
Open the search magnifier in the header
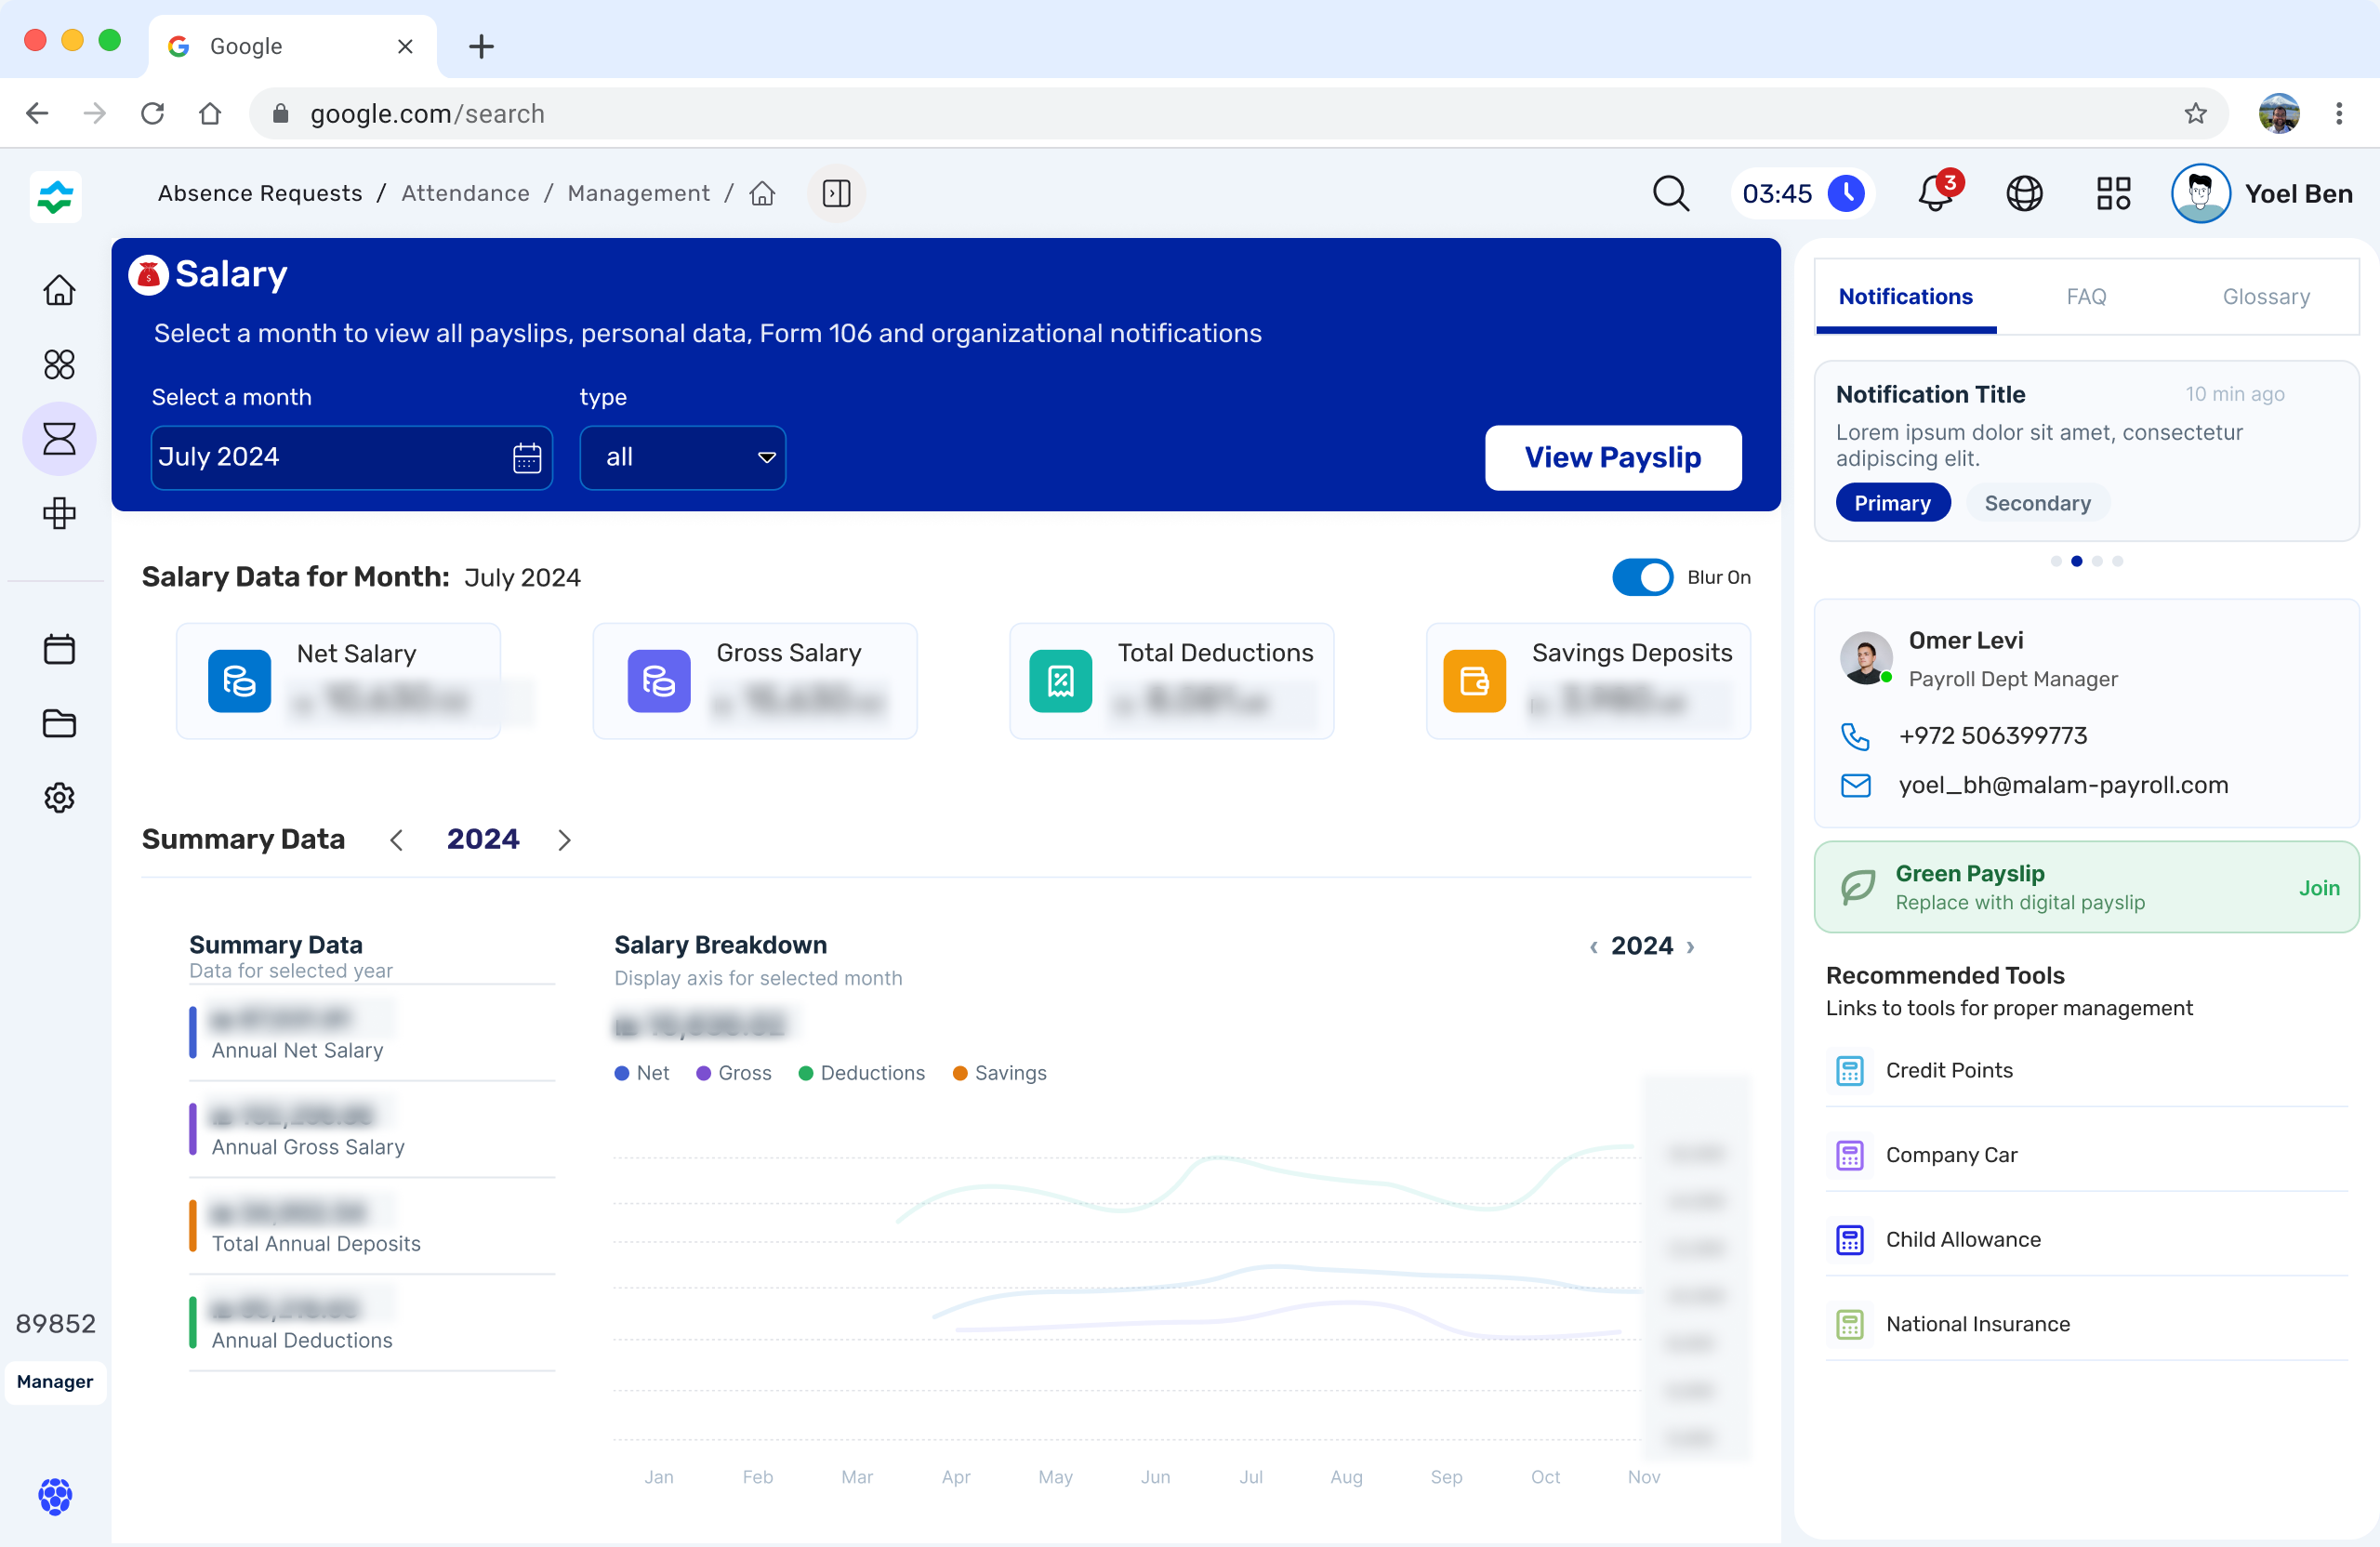coord(1670,193)
